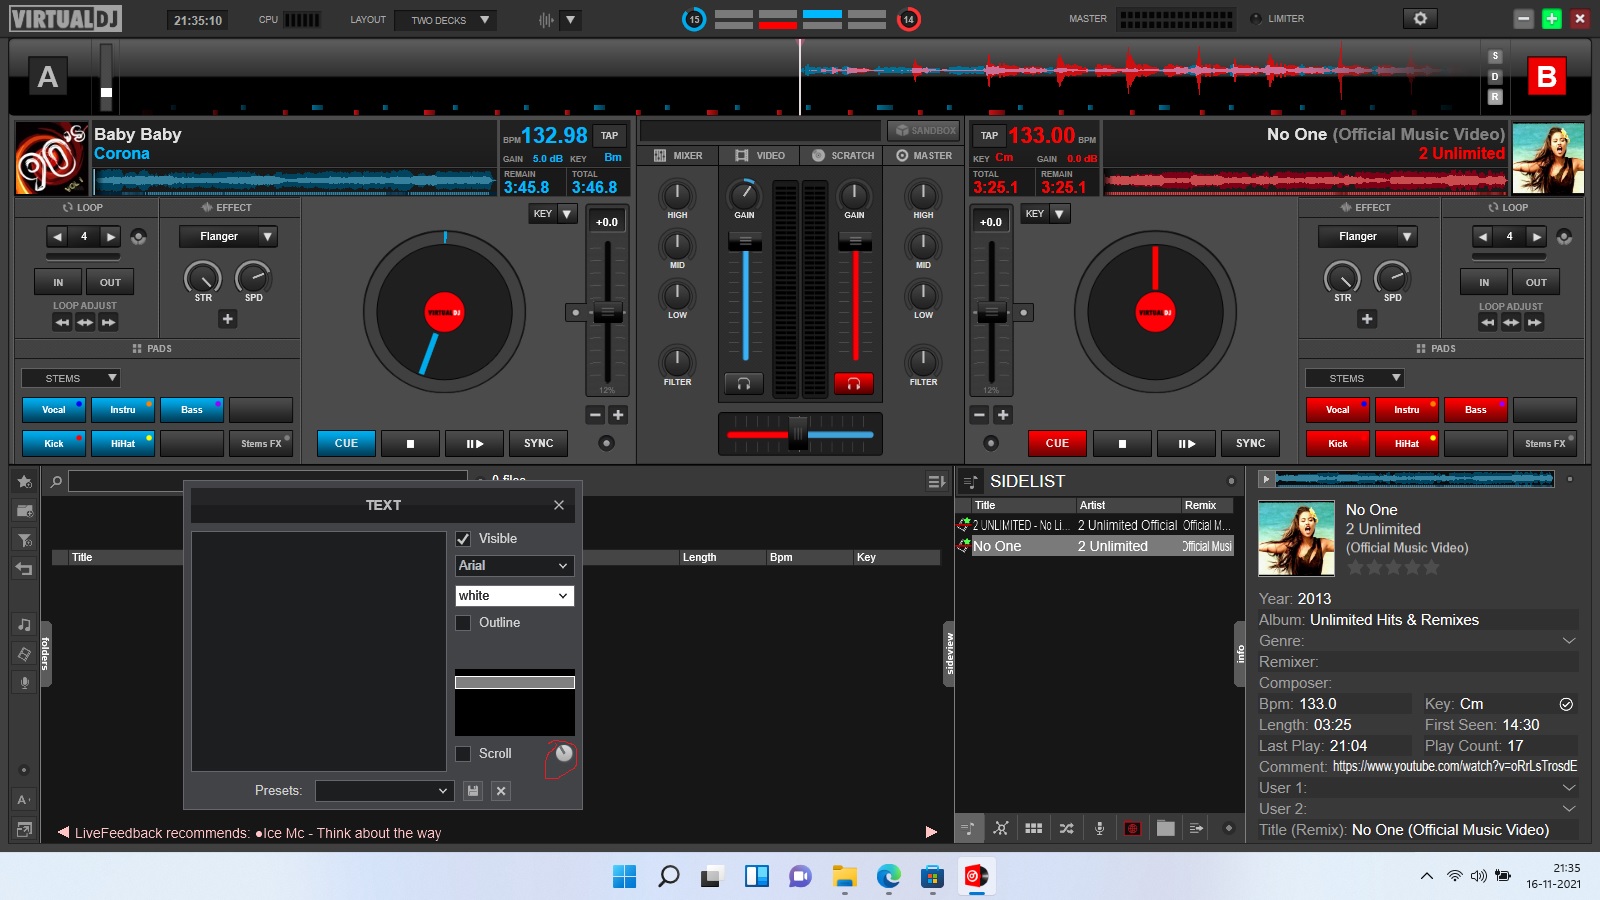The width and height of the screenshot is (1600, 900).
Task: Click the left deck headphone cue button
Action: pyautogui.click(x=744, y=384)
